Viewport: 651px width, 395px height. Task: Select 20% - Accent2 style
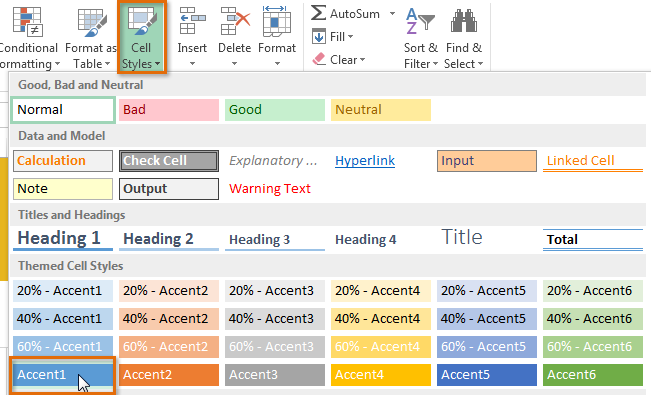[x=169, y=291]
